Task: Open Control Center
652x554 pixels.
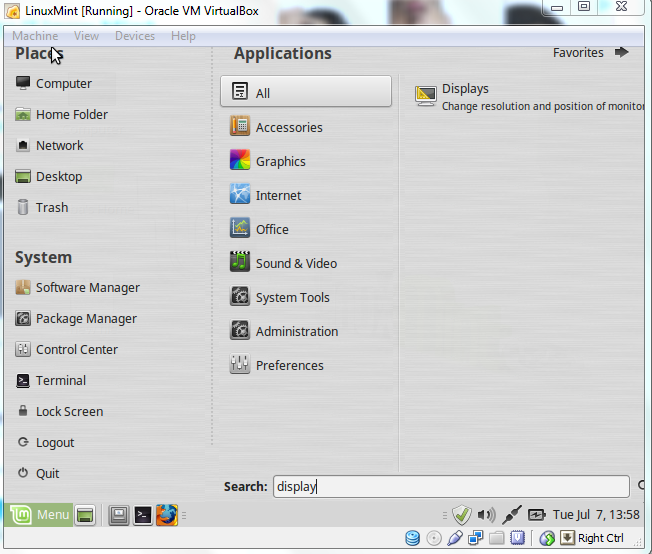Action: tap(67, 349)
